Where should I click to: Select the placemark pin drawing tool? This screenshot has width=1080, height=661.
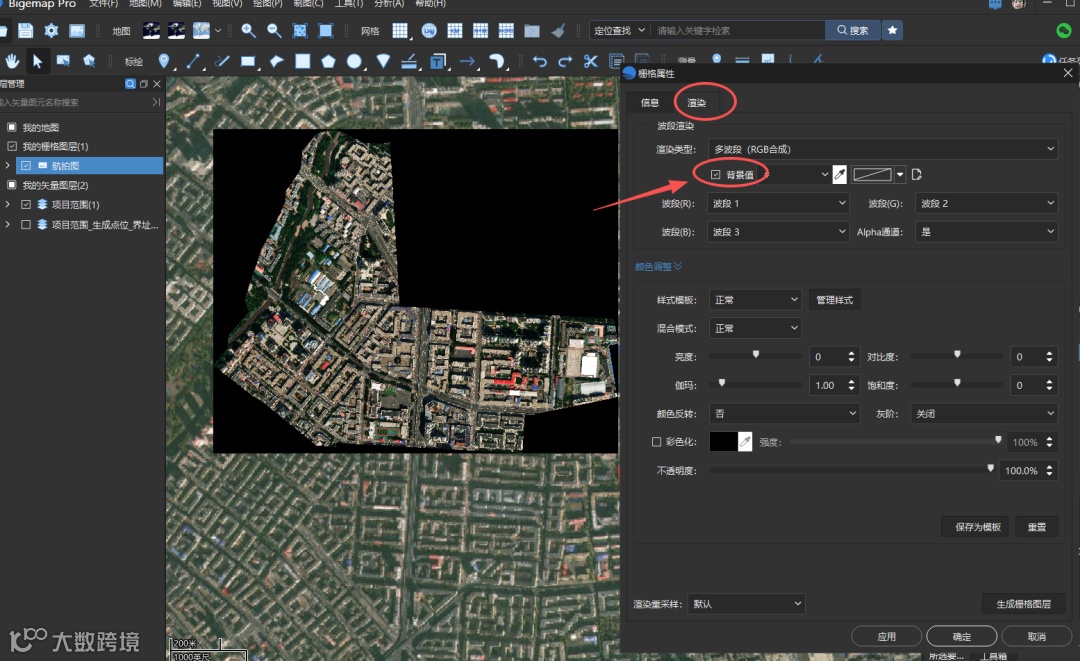(x=164, y=62)
